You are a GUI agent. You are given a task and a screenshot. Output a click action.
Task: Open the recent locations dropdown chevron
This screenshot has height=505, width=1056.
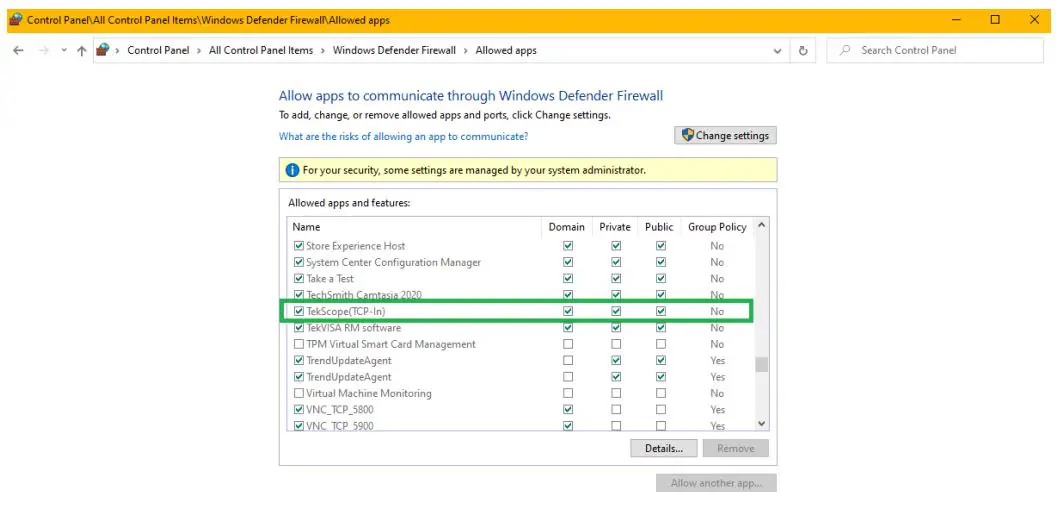64,50
